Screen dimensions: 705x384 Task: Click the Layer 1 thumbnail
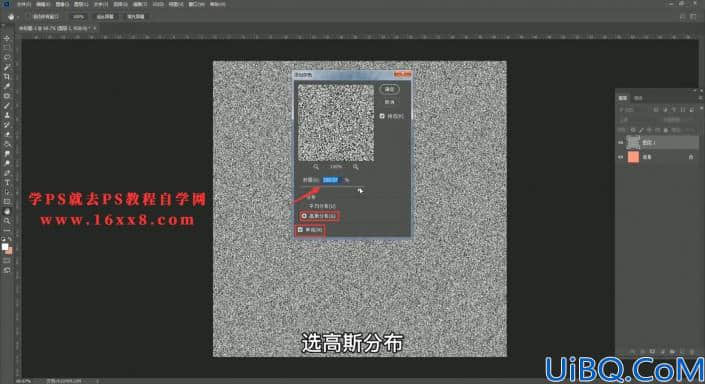tap(633, 143)
